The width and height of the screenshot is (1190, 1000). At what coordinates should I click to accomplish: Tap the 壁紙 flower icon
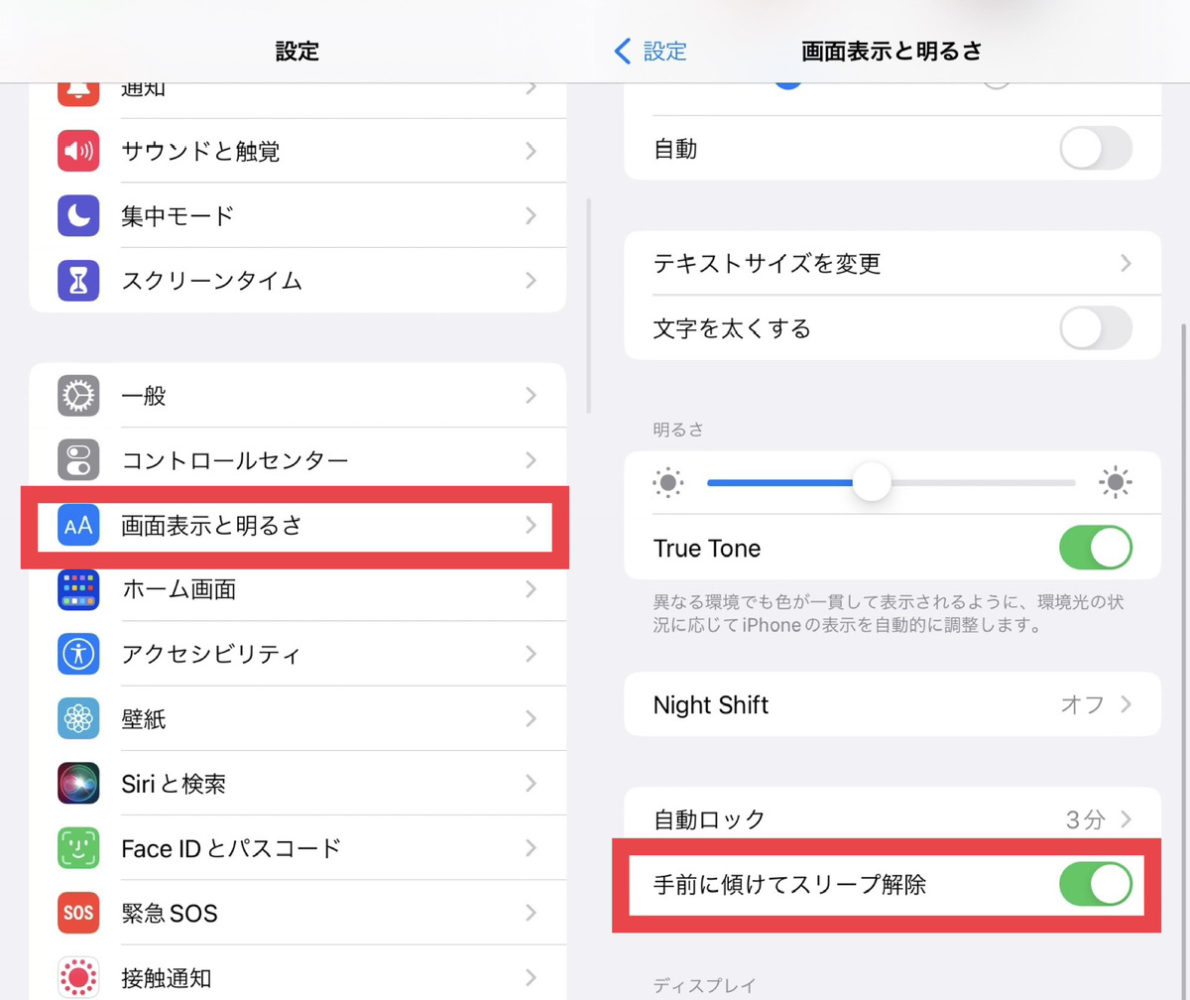click(78, 718)
